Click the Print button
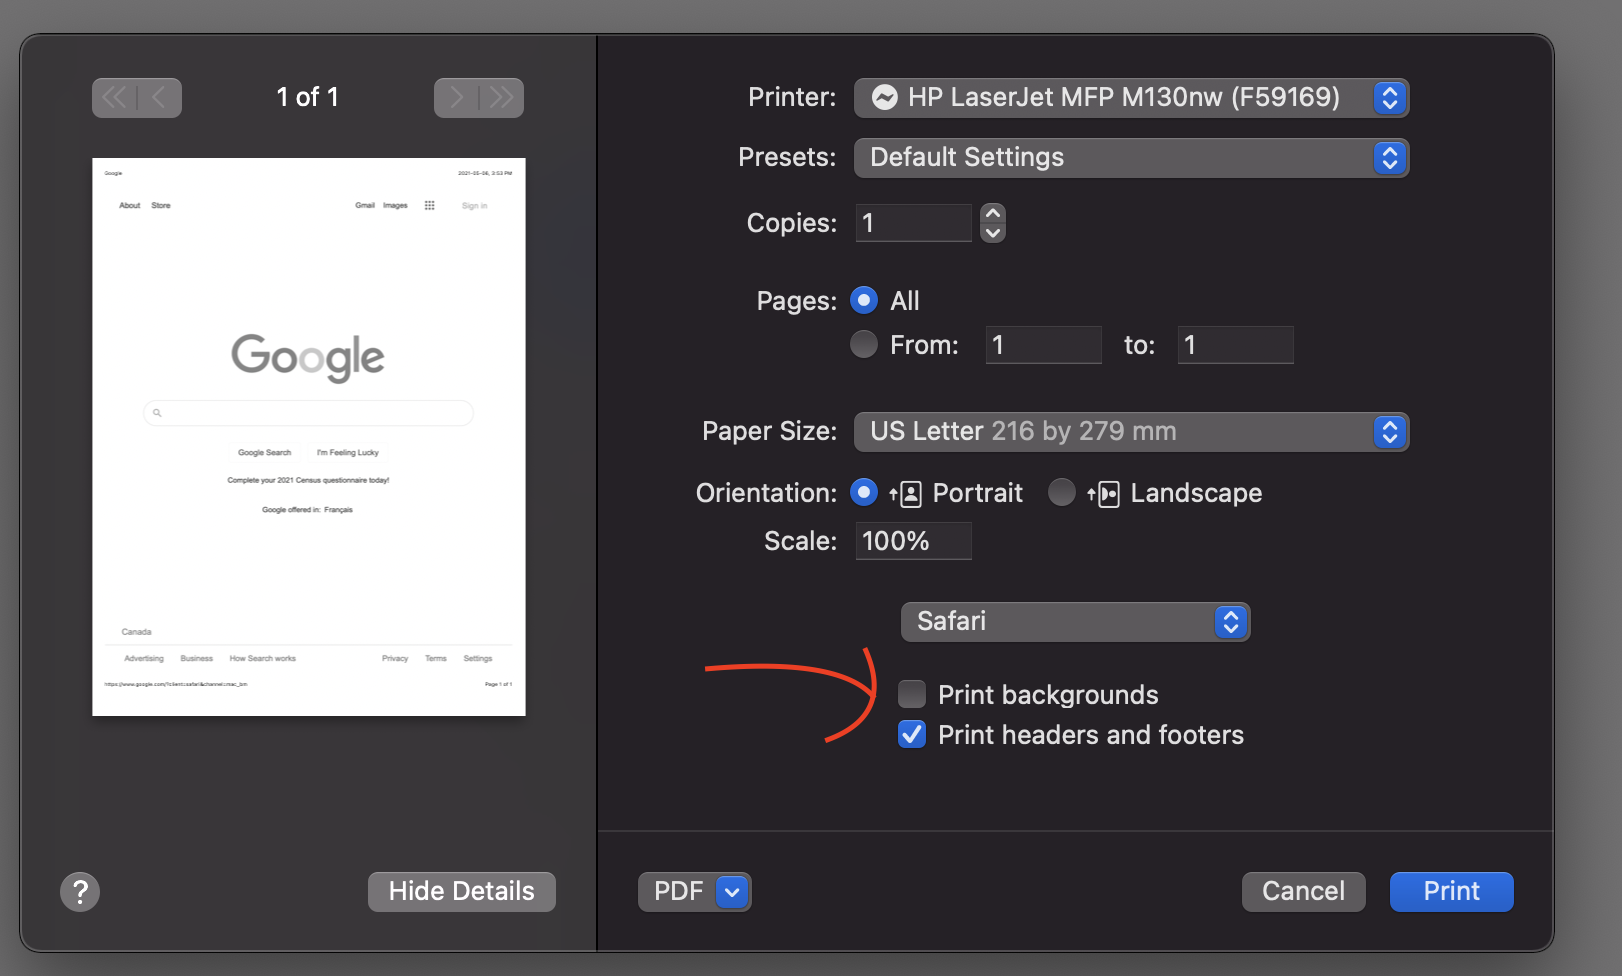The image size is (1622, 976). click(x=1451, y=892)
